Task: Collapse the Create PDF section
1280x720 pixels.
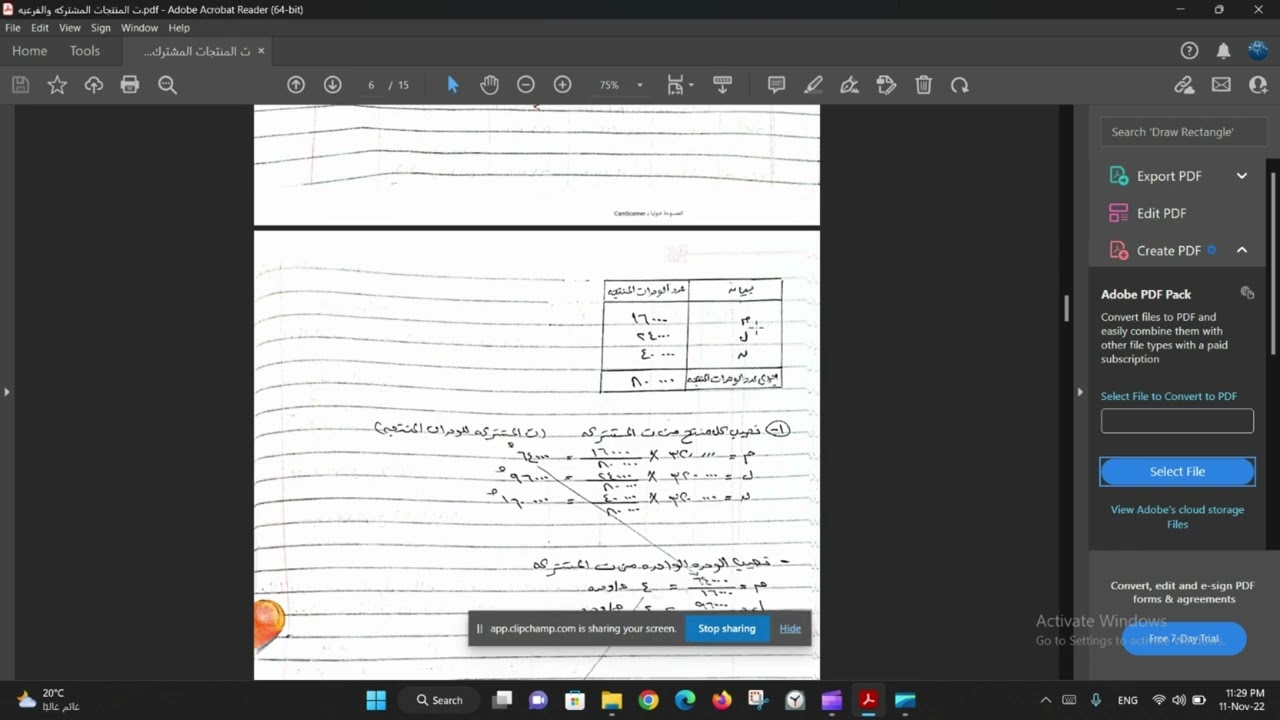Action: click(x=1242, y=250)
